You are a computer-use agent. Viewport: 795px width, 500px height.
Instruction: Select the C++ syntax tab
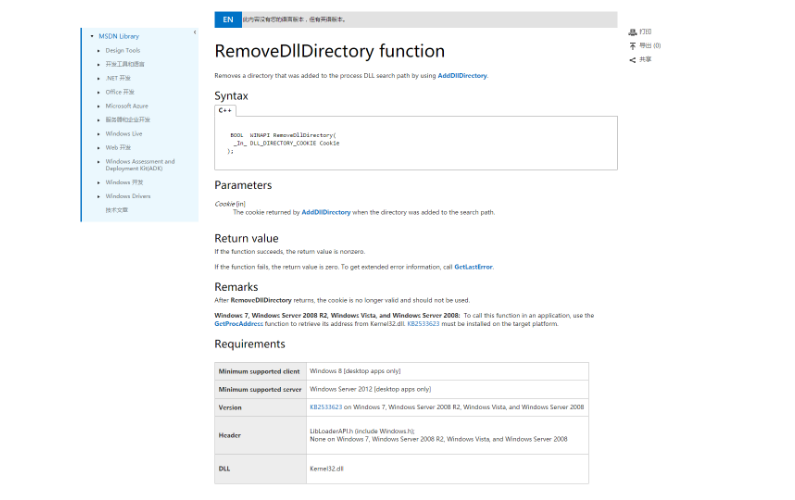226,110
